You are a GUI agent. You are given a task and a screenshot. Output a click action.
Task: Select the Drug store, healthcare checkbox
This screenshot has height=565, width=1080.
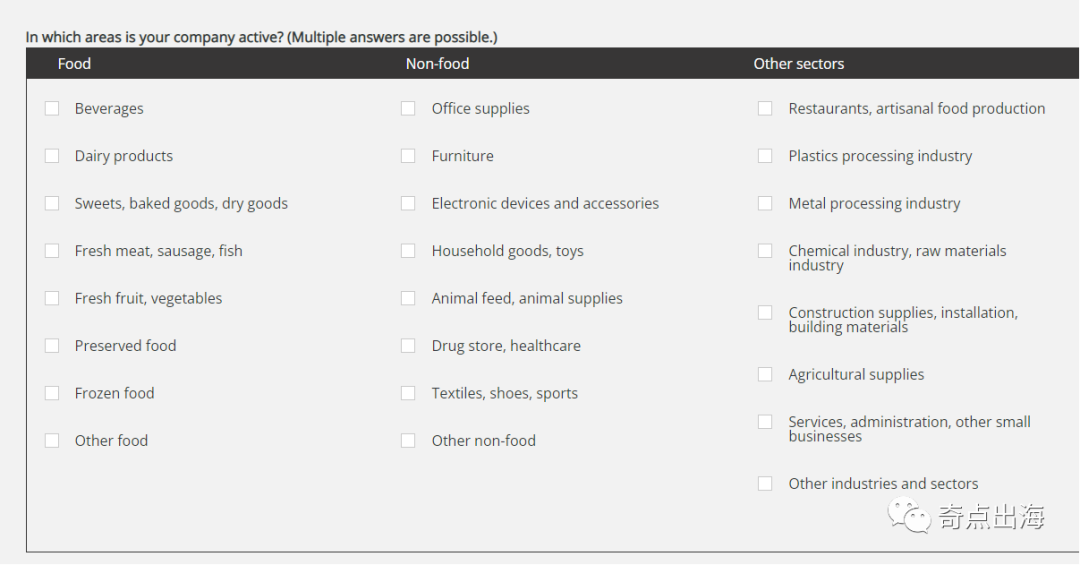click(408, 346)
